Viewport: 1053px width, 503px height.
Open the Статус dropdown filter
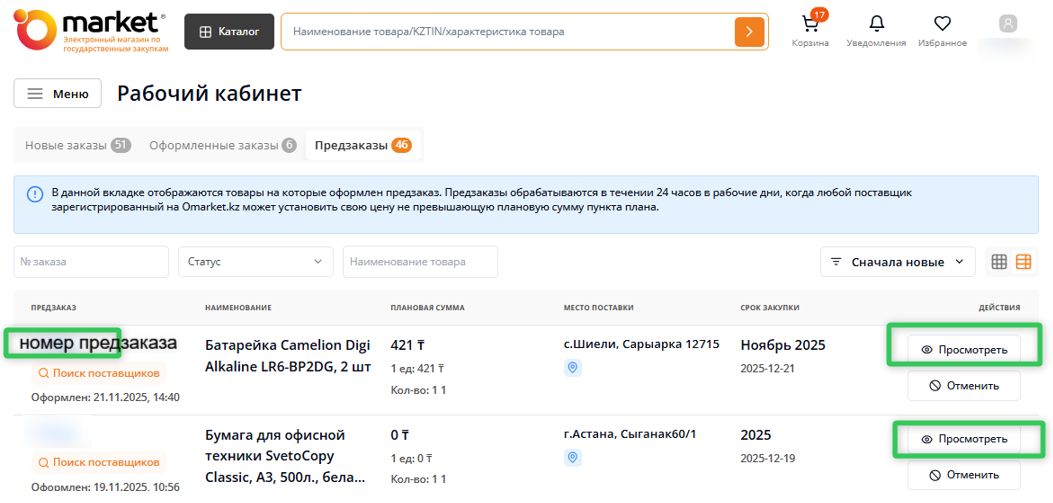coord(255,262)
